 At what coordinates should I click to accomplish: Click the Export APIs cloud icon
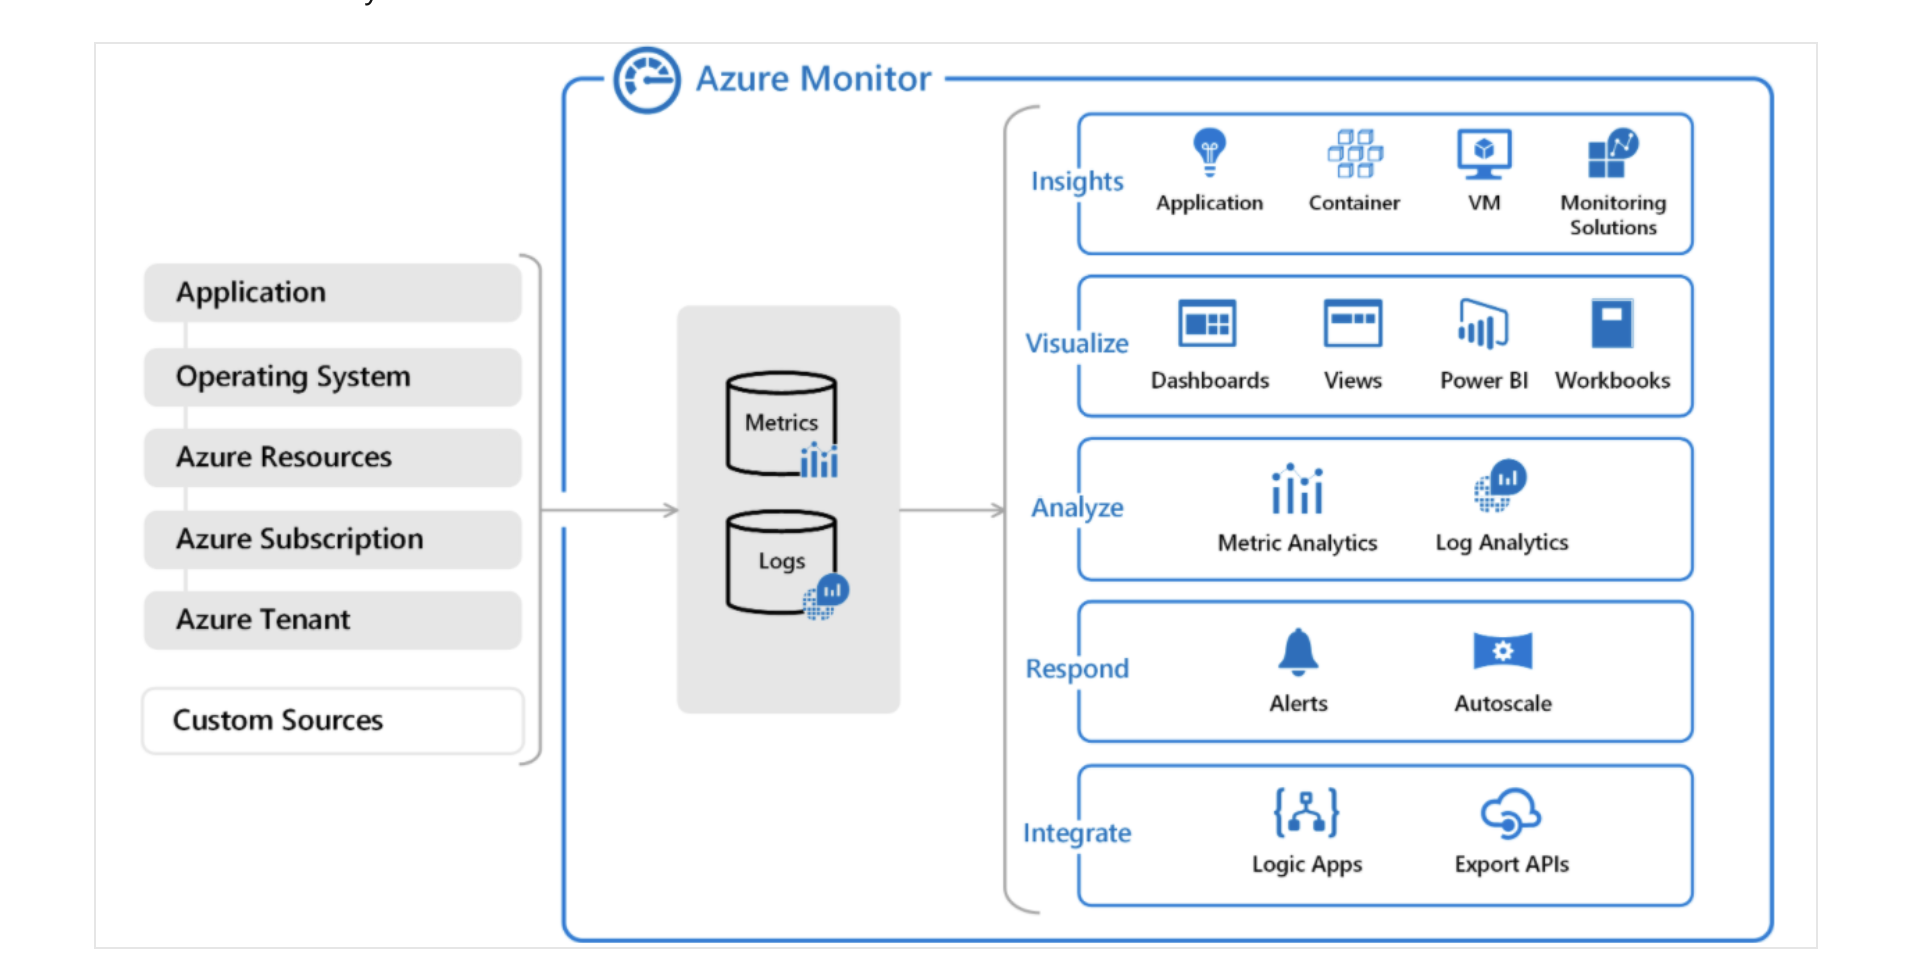pyautogui.click(x=1510, y=813)
